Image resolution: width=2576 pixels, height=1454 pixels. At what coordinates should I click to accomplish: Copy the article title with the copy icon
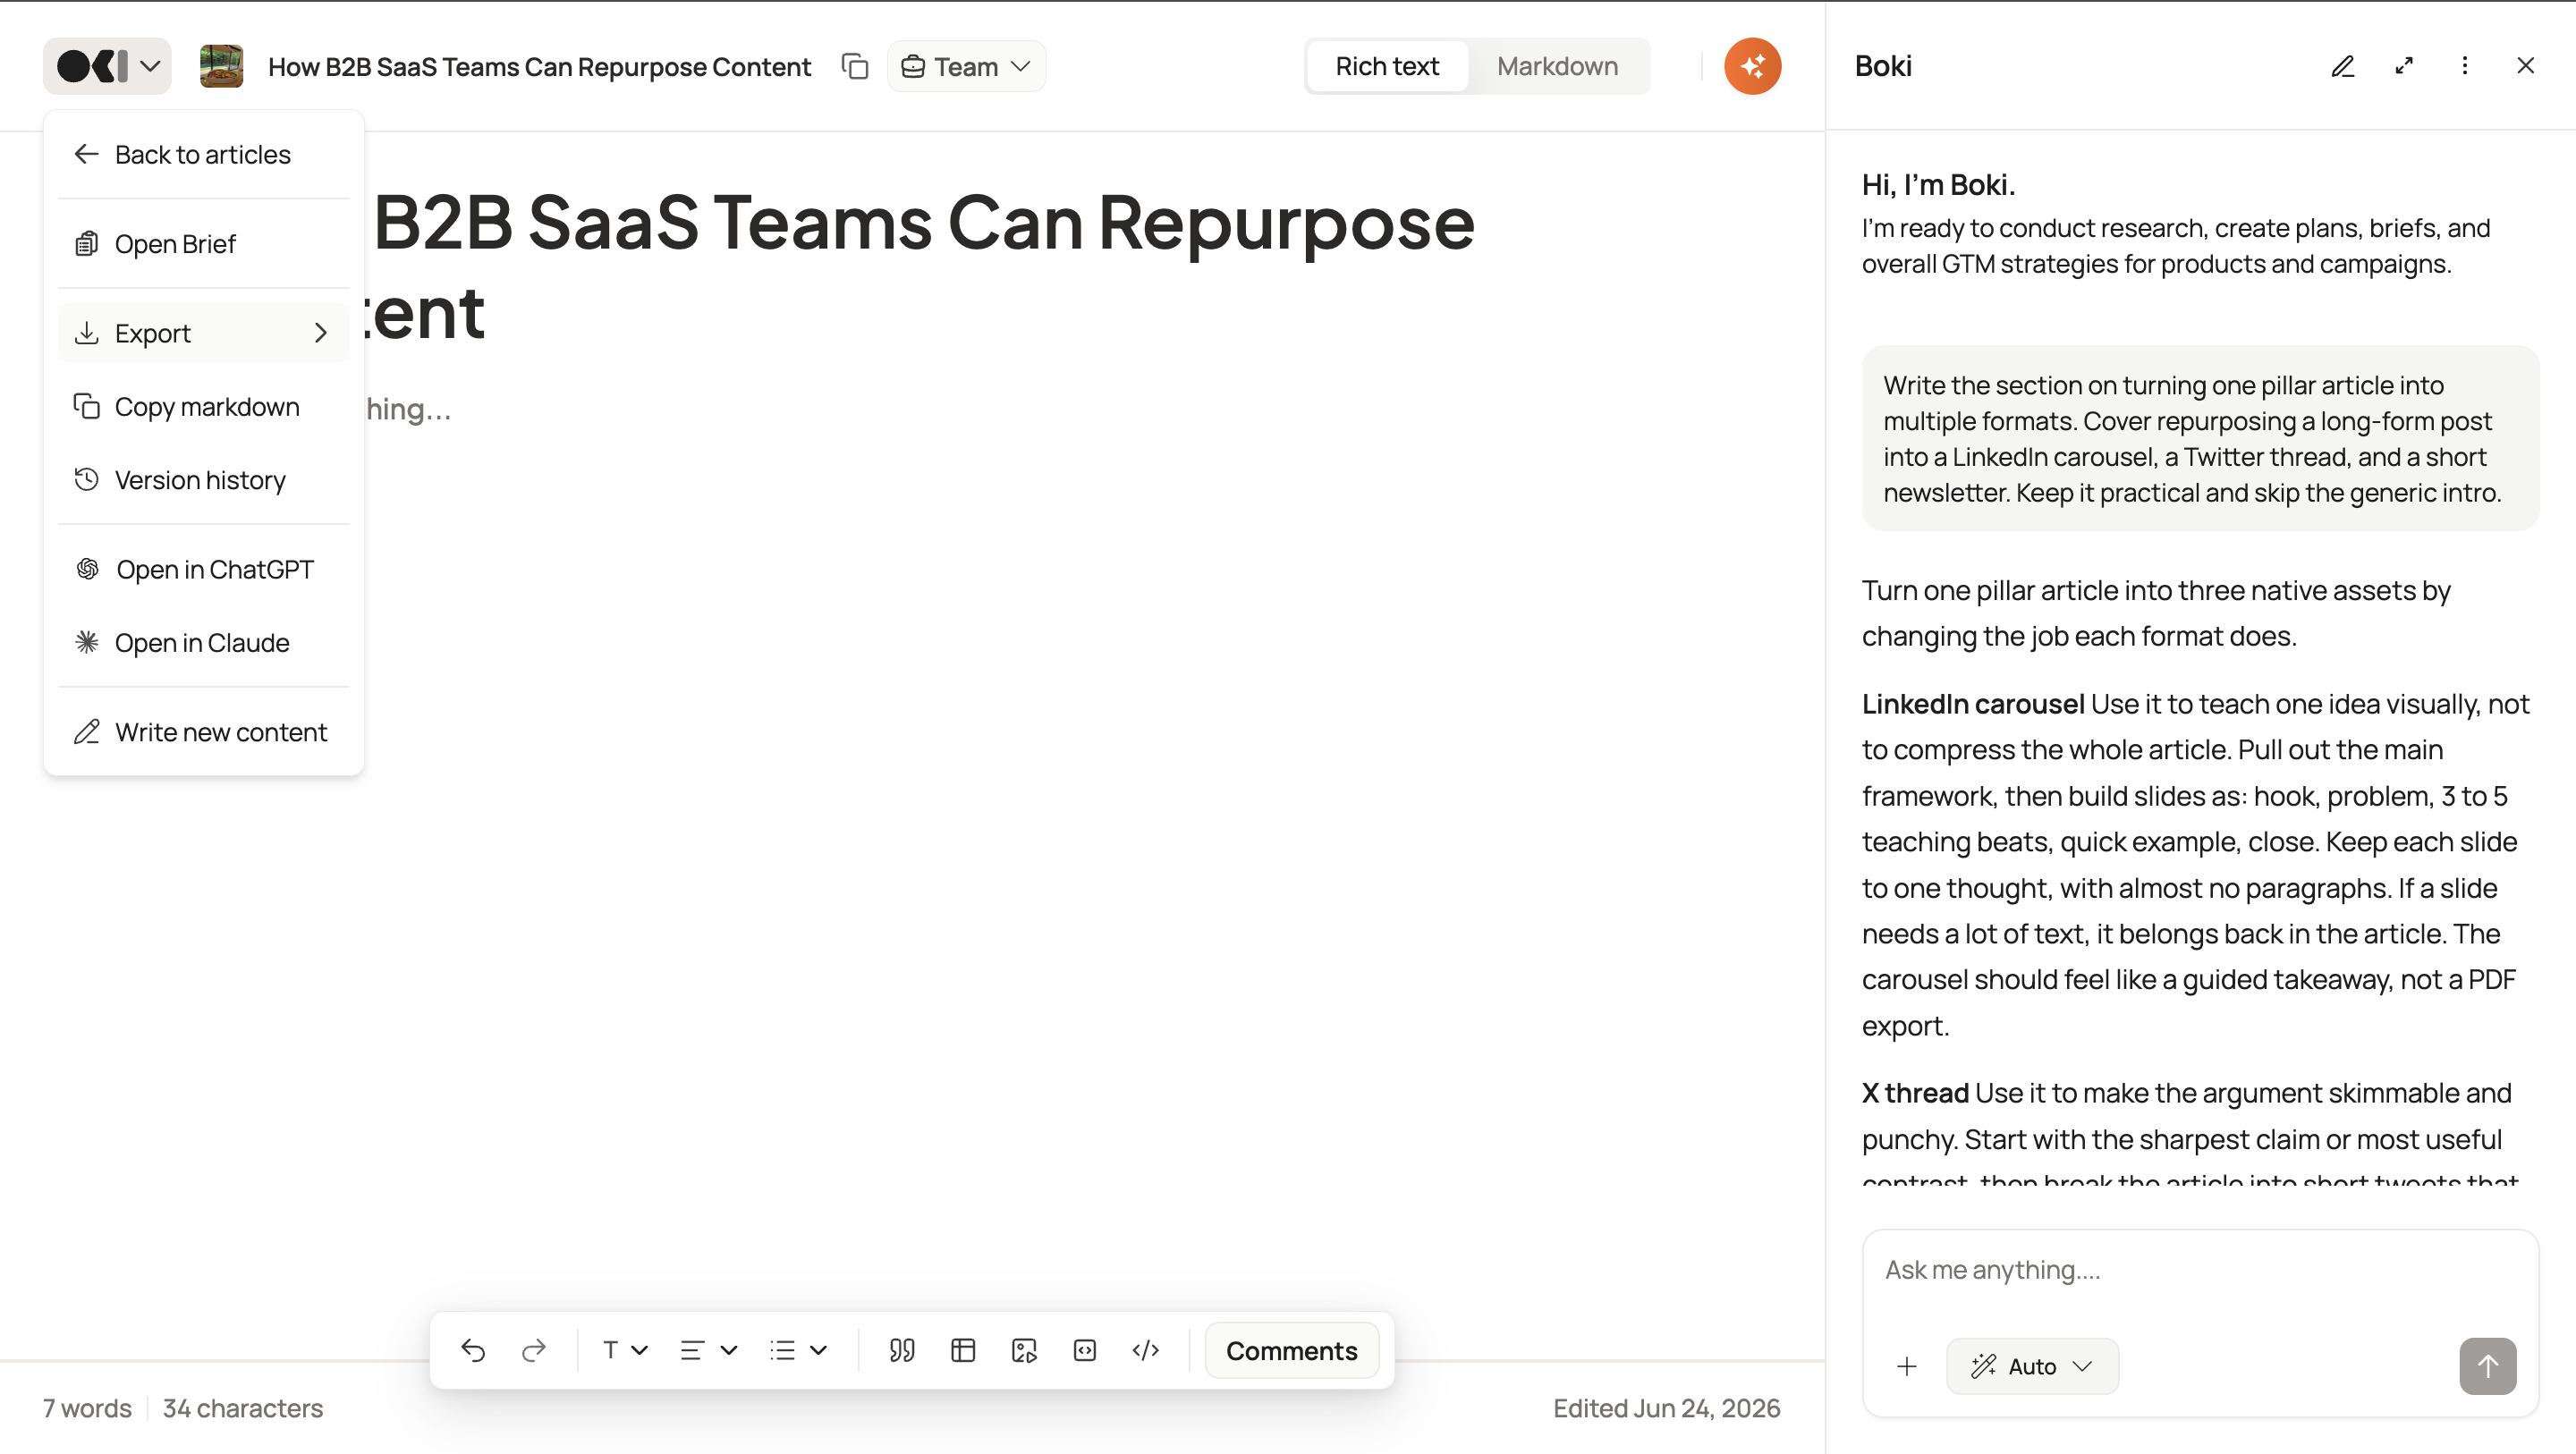855,66
